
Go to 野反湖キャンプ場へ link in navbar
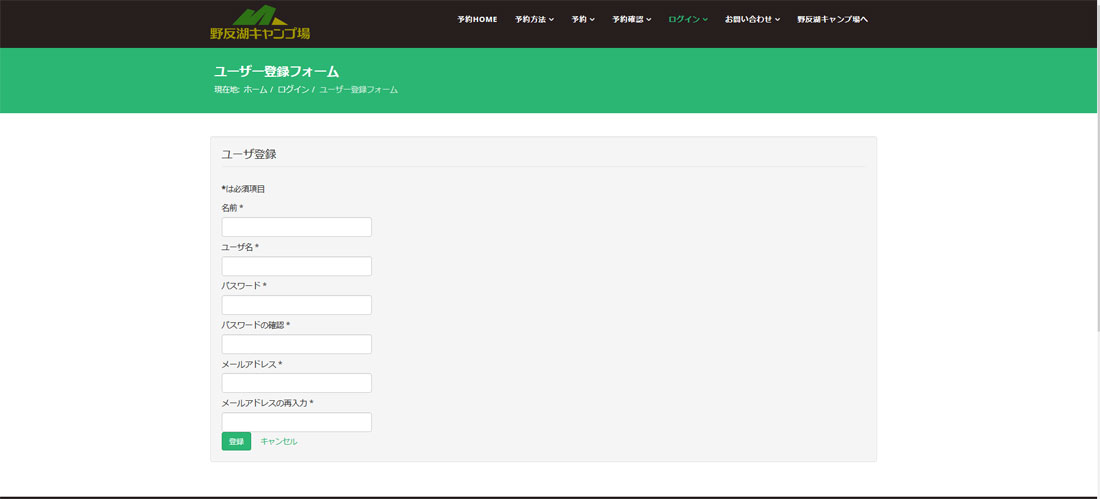(x=832, y=19)
